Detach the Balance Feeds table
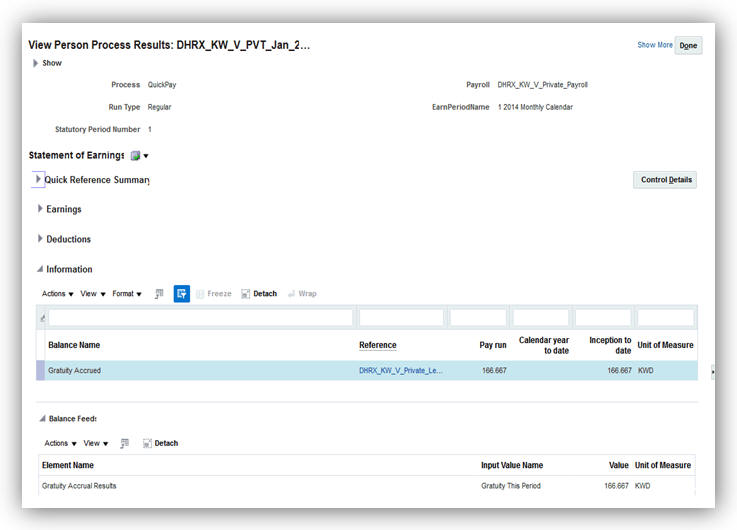Viewport: 737px width, 530px height. coord(160,443)
